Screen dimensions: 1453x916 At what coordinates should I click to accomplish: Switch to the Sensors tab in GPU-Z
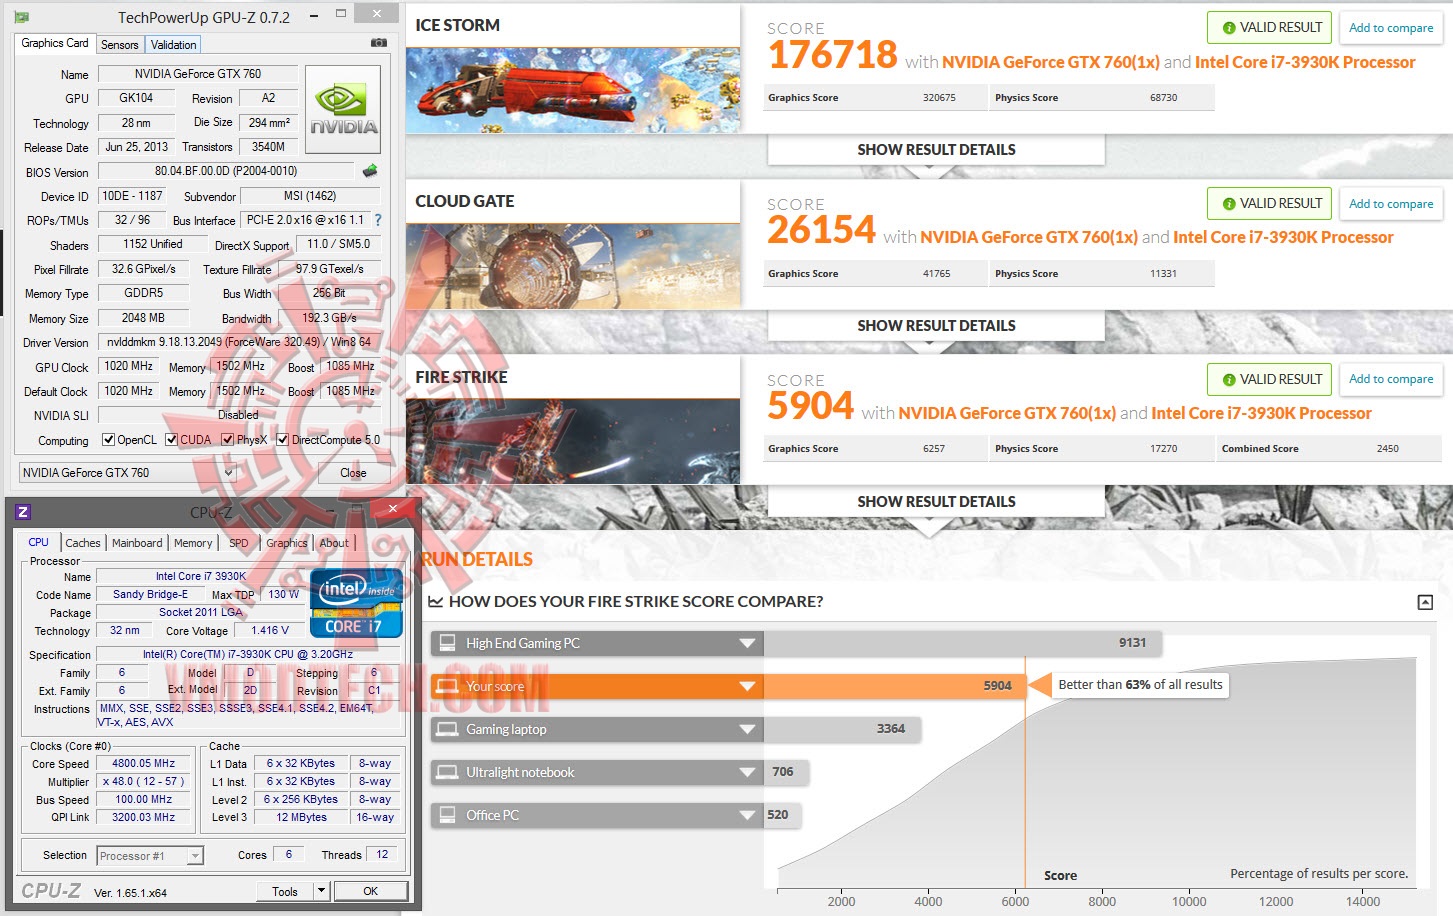(120, 45)
